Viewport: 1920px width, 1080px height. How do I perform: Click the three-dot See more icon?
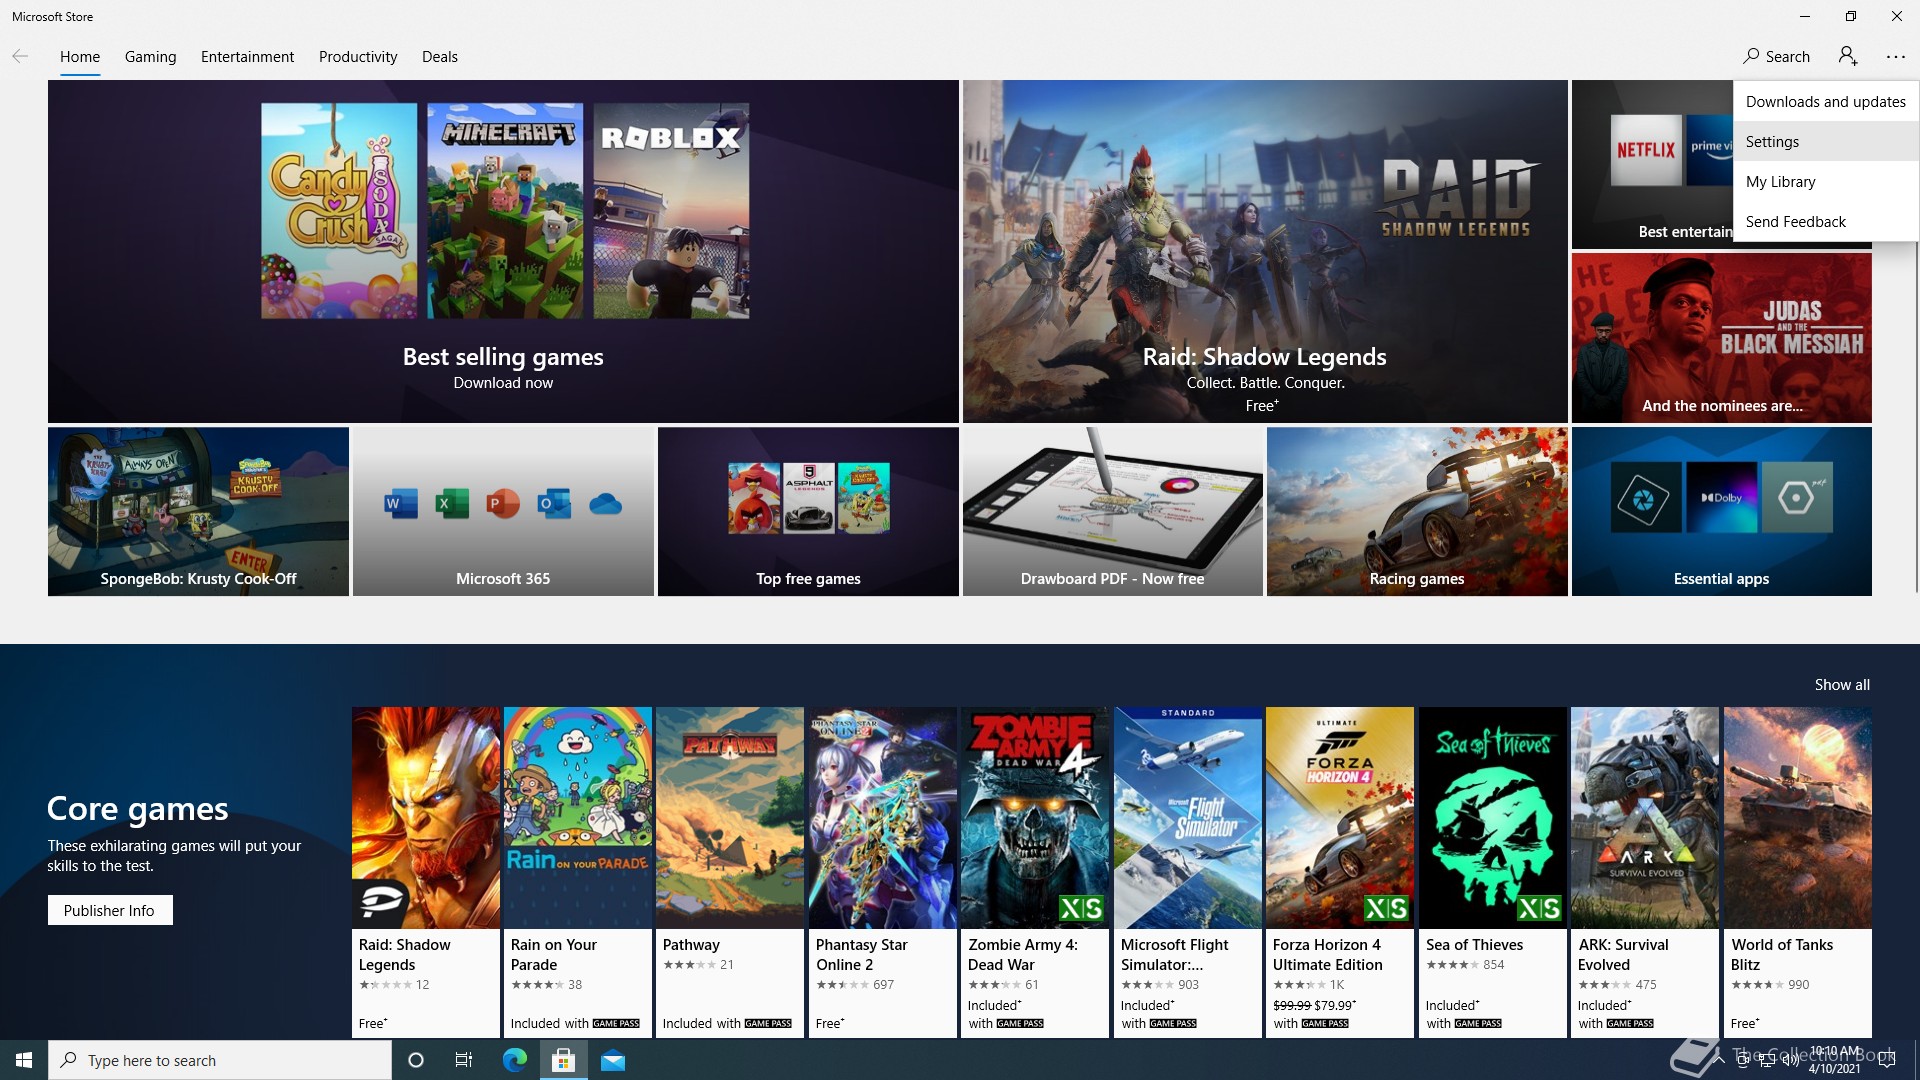[1896, 57]
